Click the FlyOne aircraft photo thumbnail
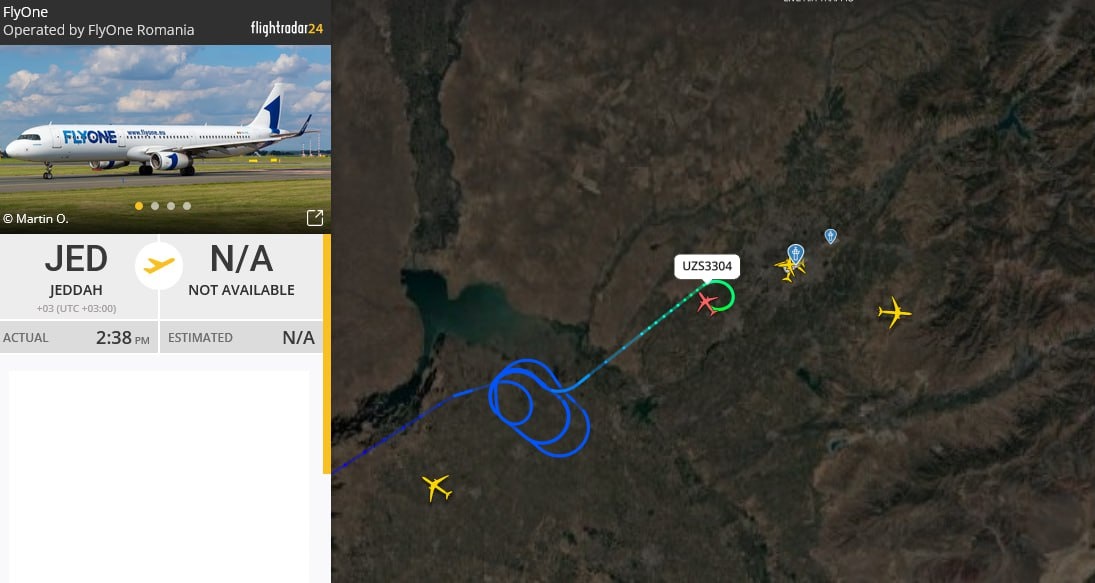1095x583 pixels. pyautogui.click(x=166, y=139)
